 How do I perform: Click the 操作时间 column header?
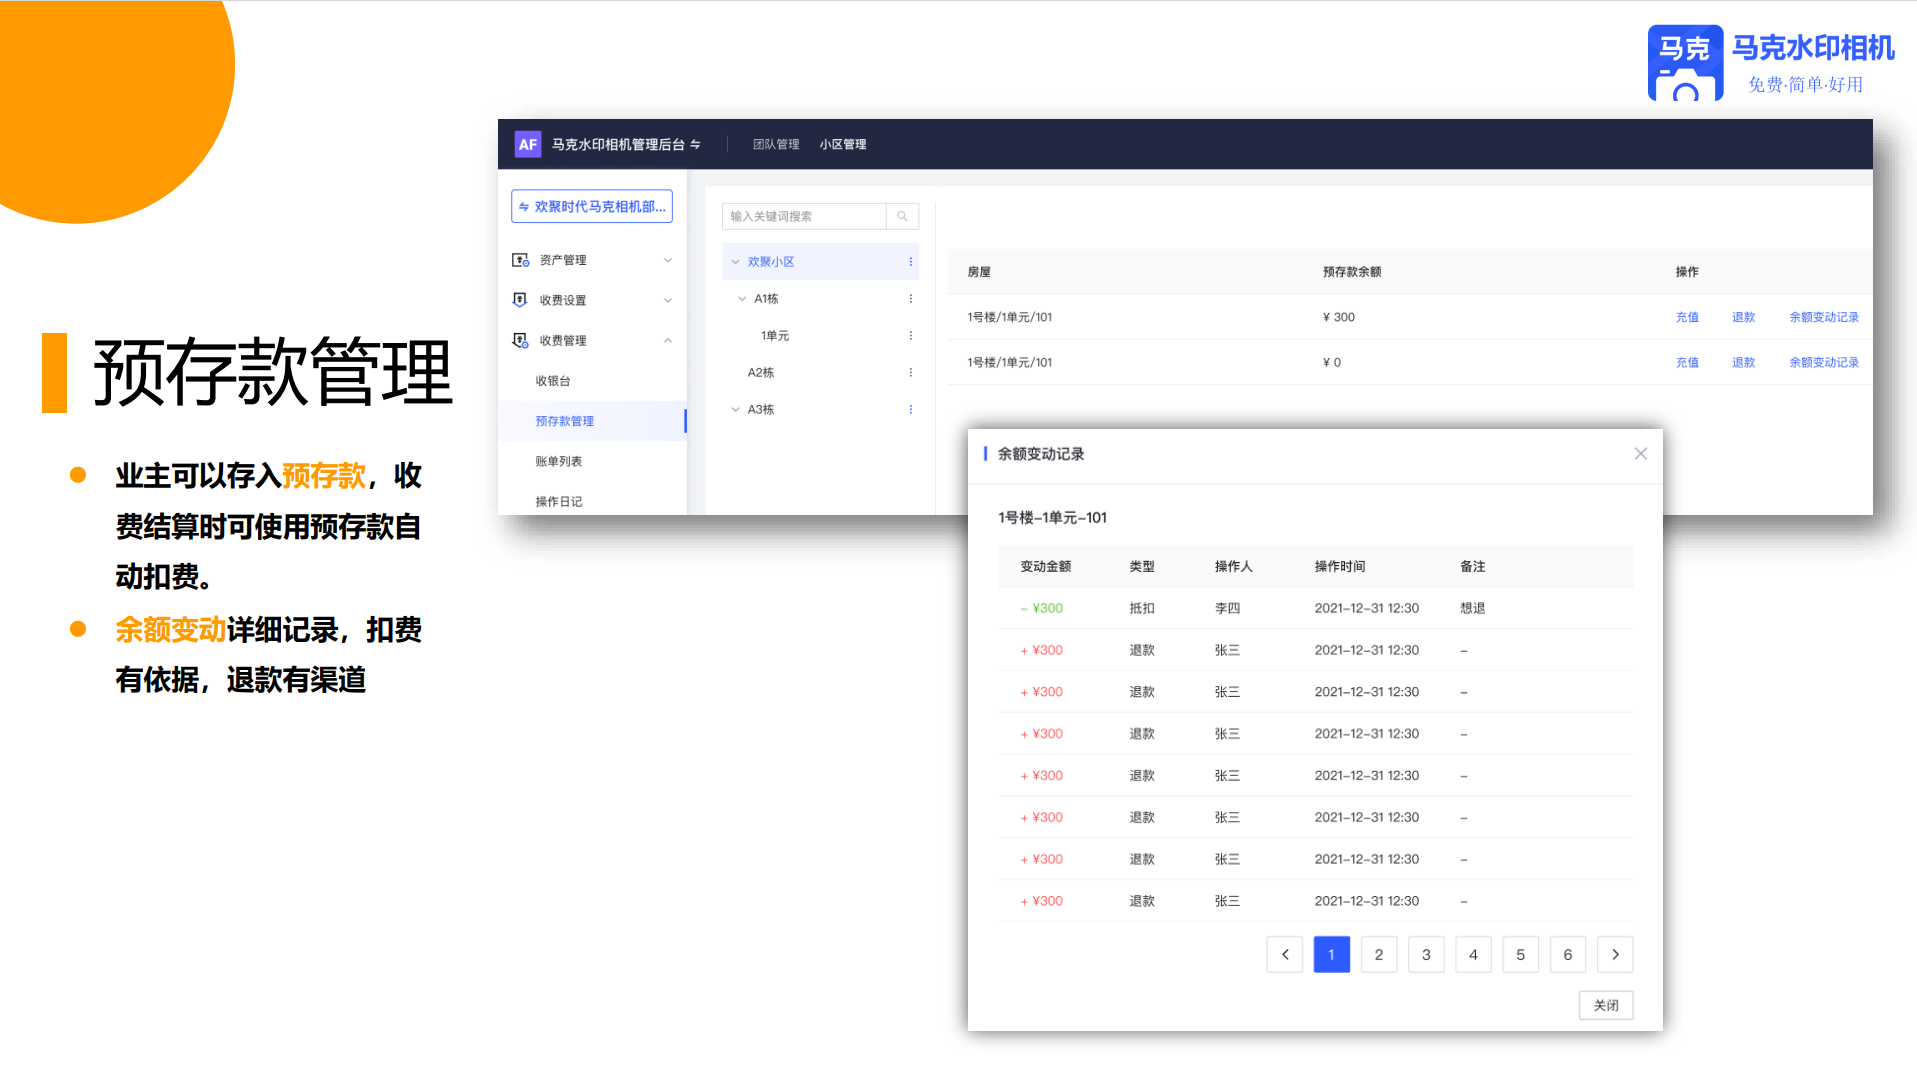tap(1340, 567)
